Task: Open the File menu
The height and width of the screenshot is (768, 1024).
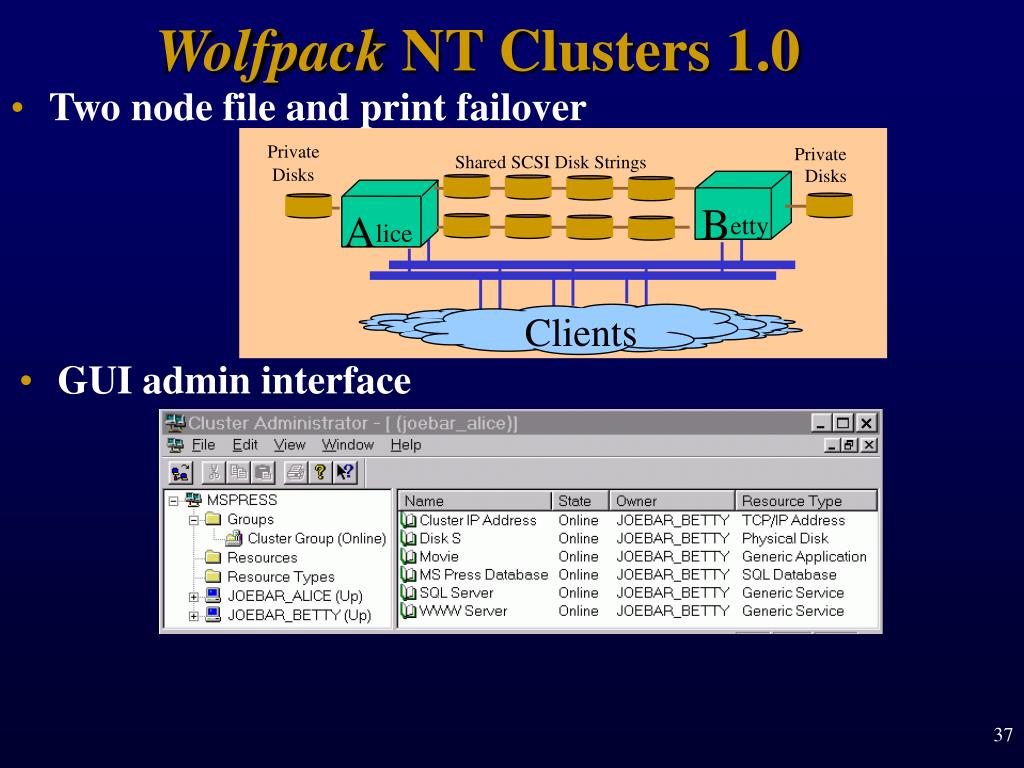Action: tap(203, 445)
